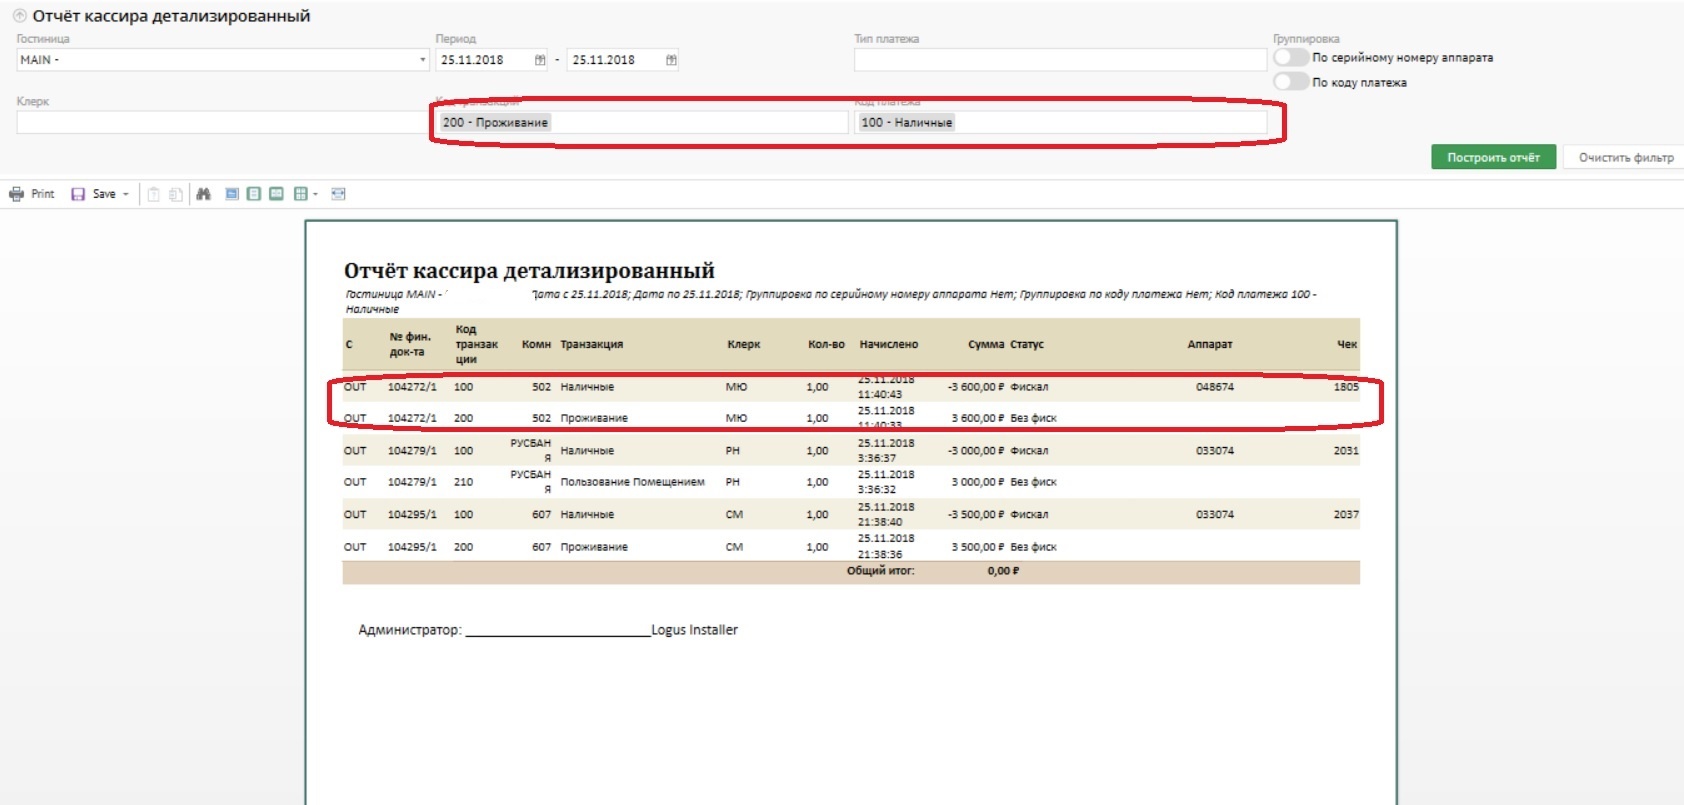The image size is (1684, 805).
Task: Click the multiple pages grid icon
Action: [300, 194]
